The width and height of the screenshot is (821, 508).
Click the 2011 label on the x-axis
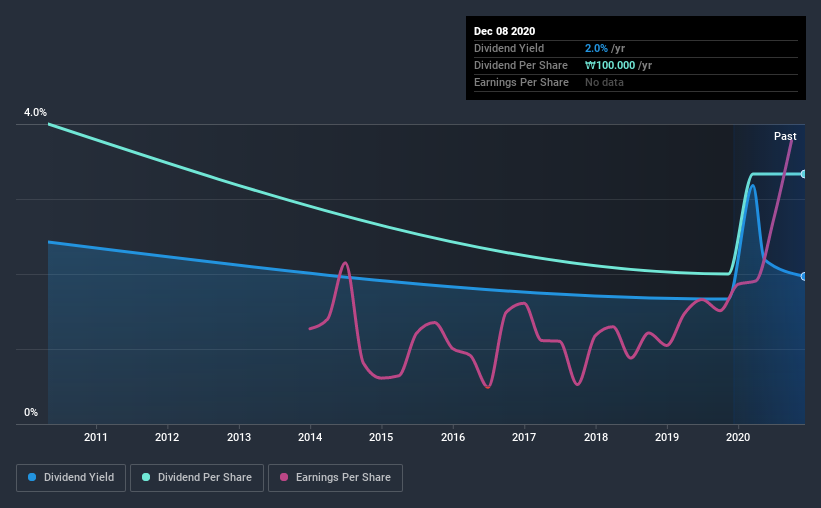click(96, 437)
